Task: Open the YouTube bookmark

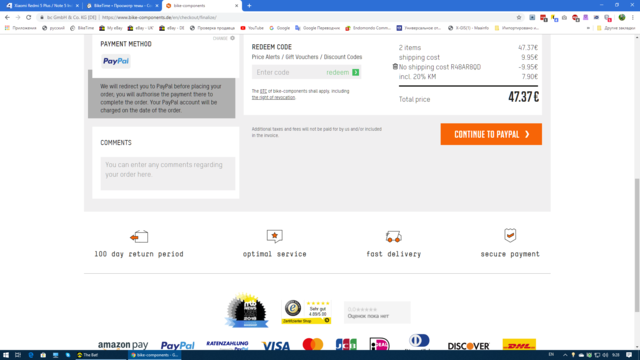Action: [x=252, y=28]
